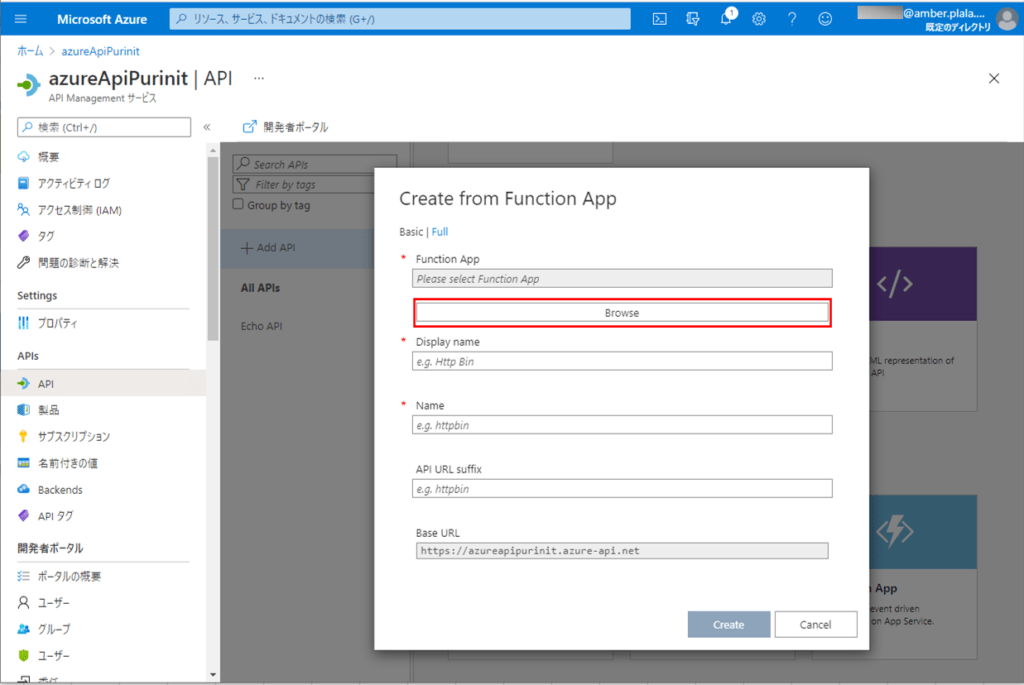Click the Display name input field
This screenshot has width=1024, height=685.
pos(621,360)
